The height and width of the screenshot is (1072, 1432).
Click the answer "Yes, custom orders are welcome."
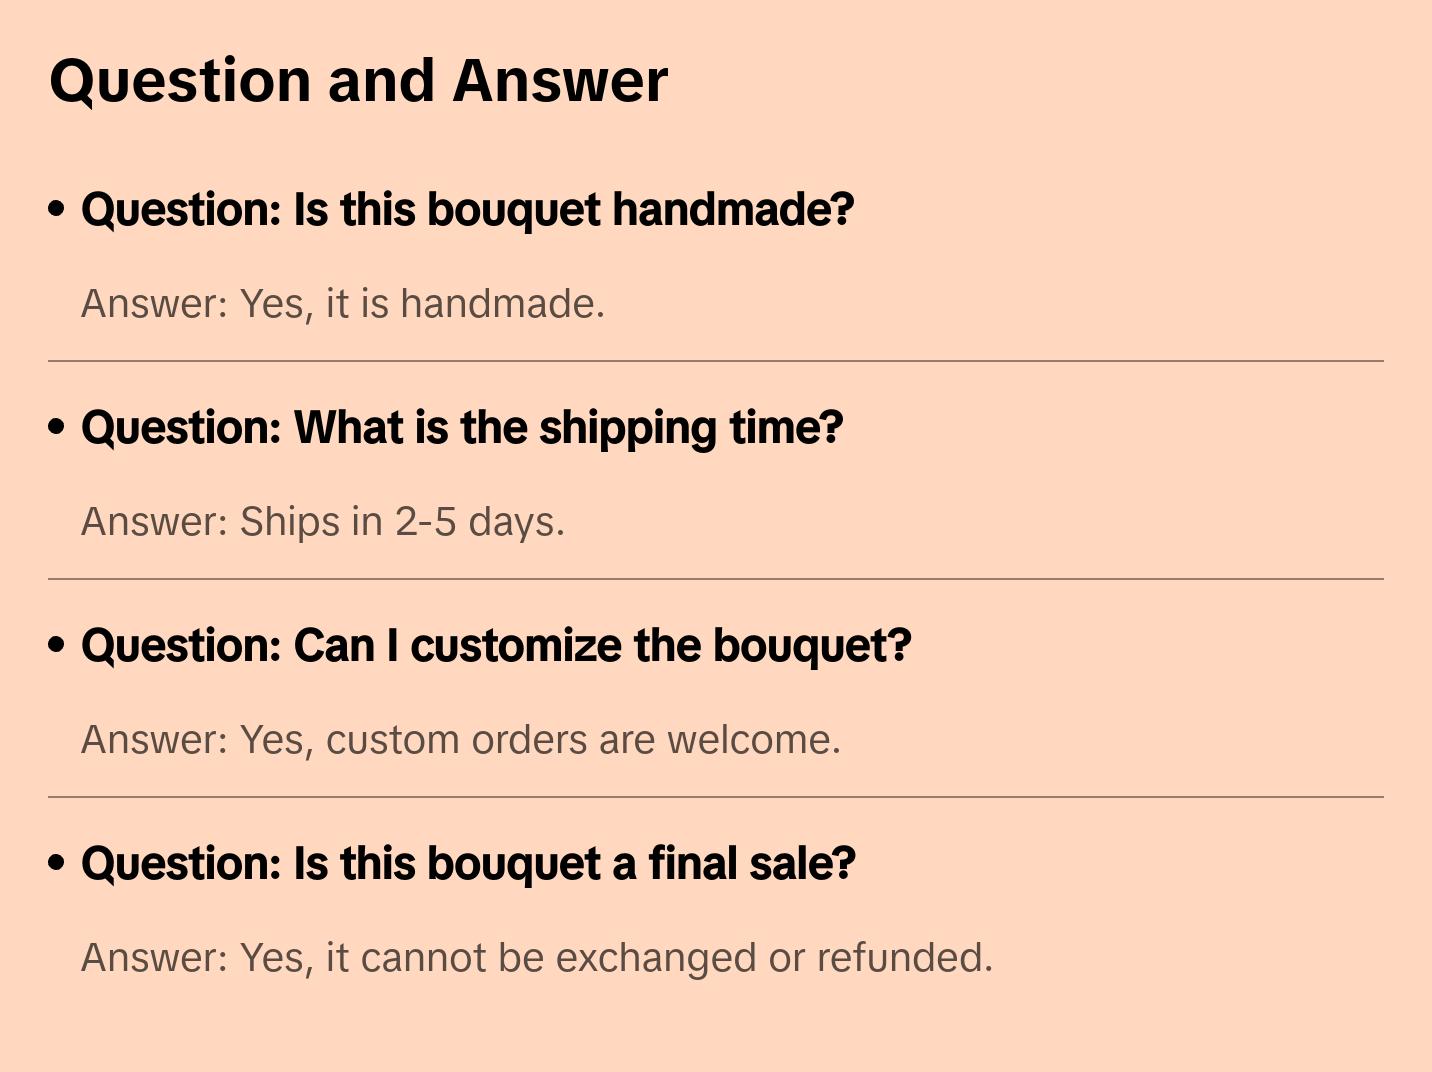[x=461, y=740]
